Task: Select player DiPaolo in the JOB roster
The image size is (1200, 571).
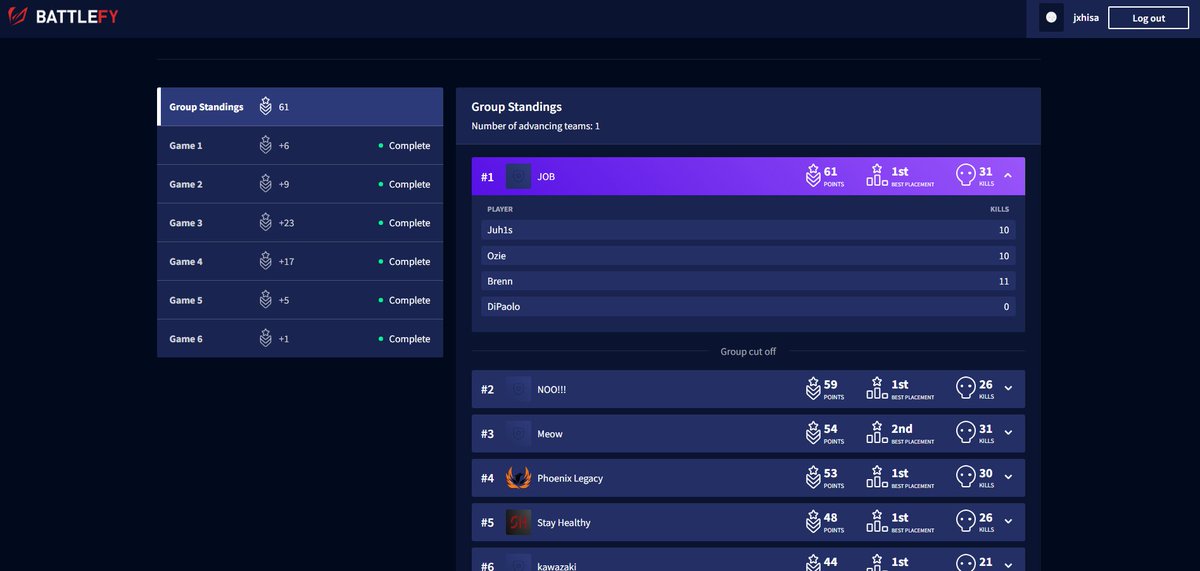Action: pyautogui.click(x=748, y=307)
